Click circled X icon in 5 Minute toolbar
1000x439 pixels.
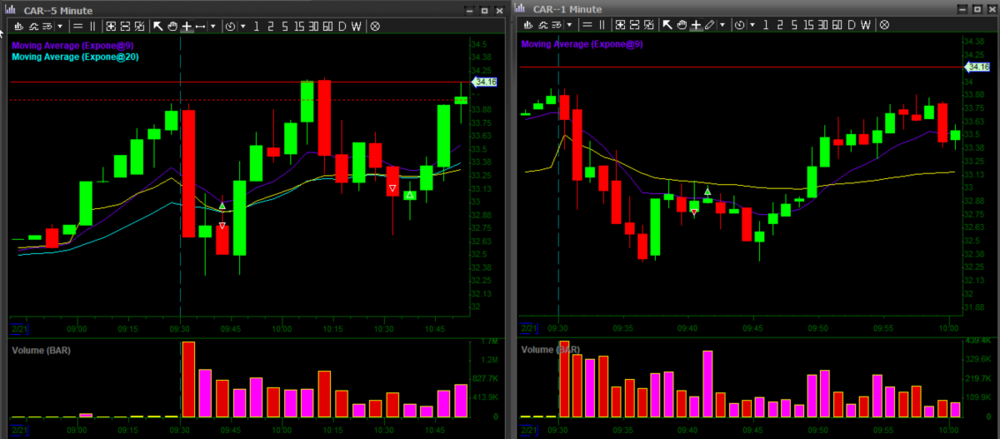[375, 26]
